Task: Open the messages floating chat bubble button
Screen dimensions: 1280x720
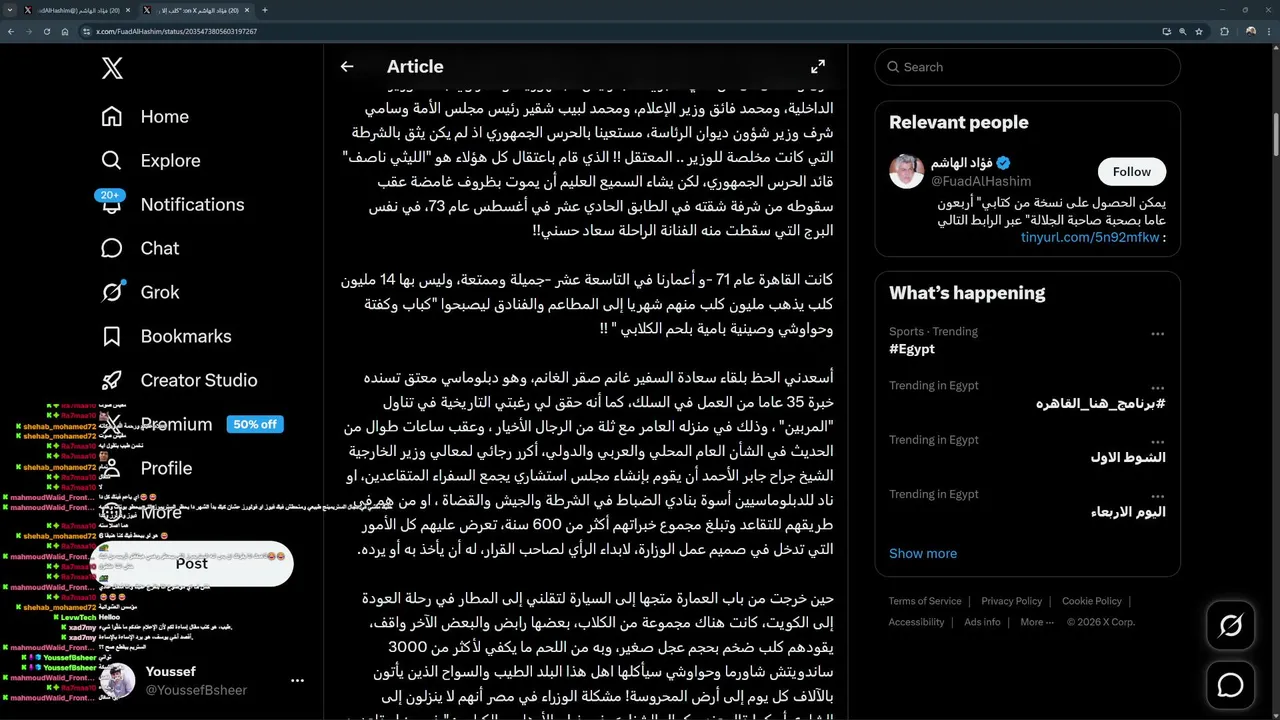Action: pos(1230,685)
